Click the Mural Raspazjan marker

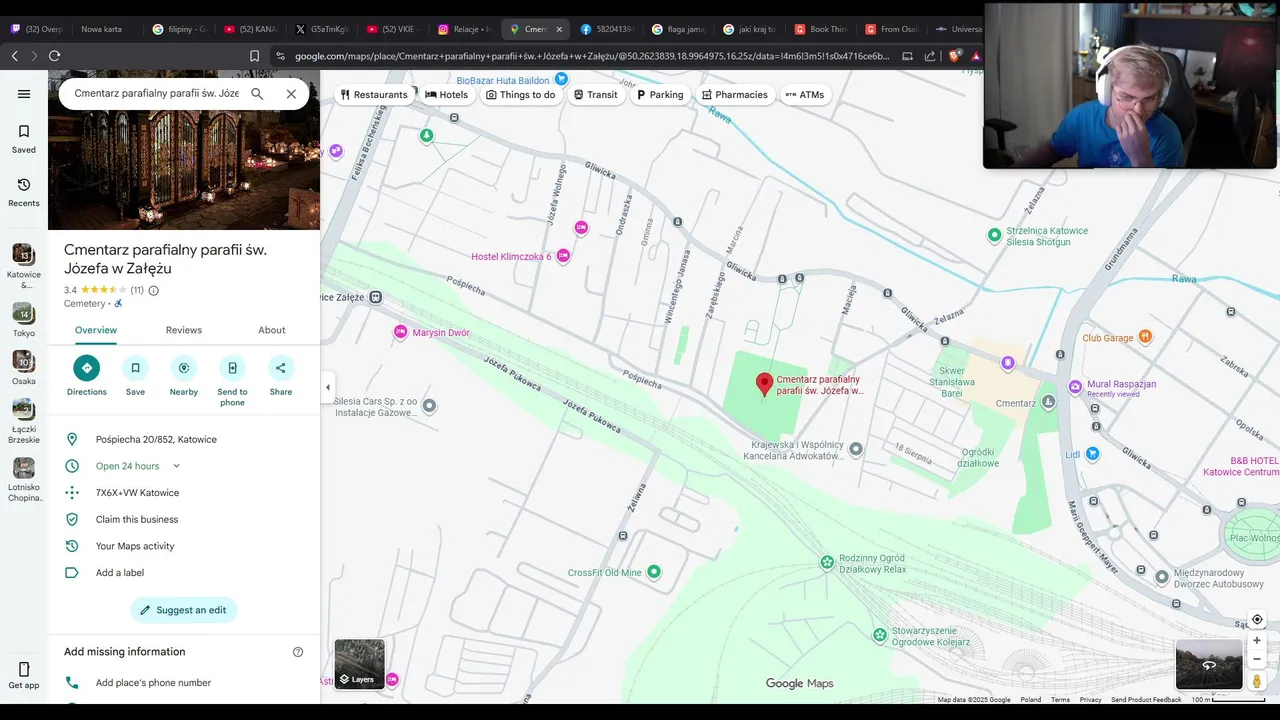click(x=1075, y=386)
